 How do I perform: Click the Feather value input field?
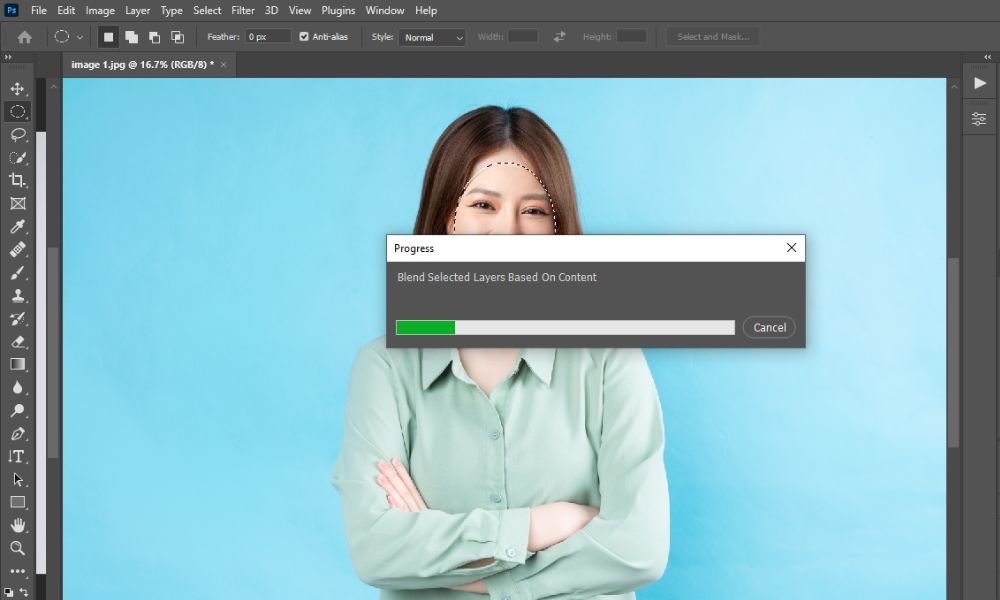tap(267, 37)
